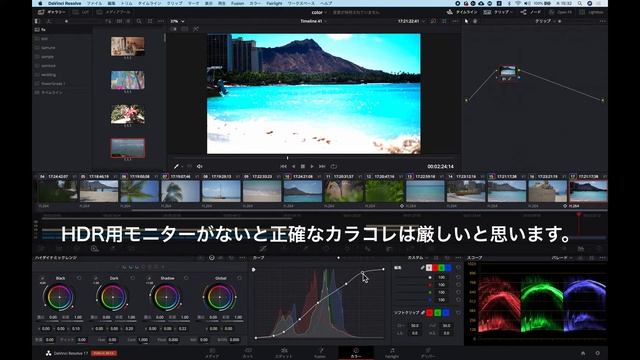This screenshot has height=360, width=640.
Task: Play the clip in reverse
Action: (293, 167)
